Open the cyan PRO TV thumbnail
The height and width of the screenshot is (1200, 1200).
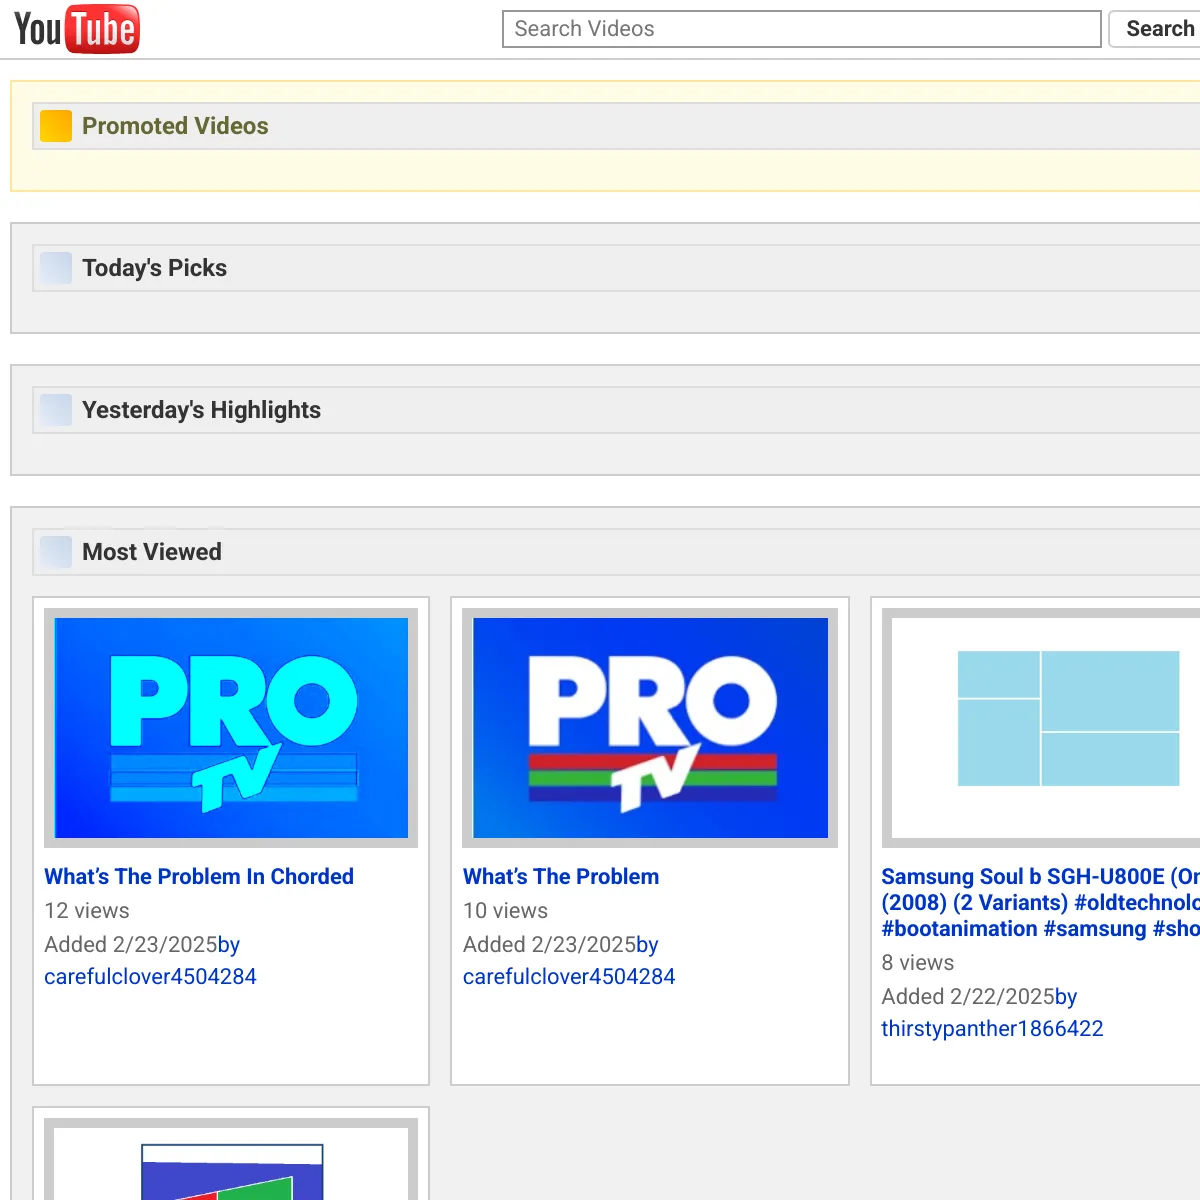[x=231, y=728]
